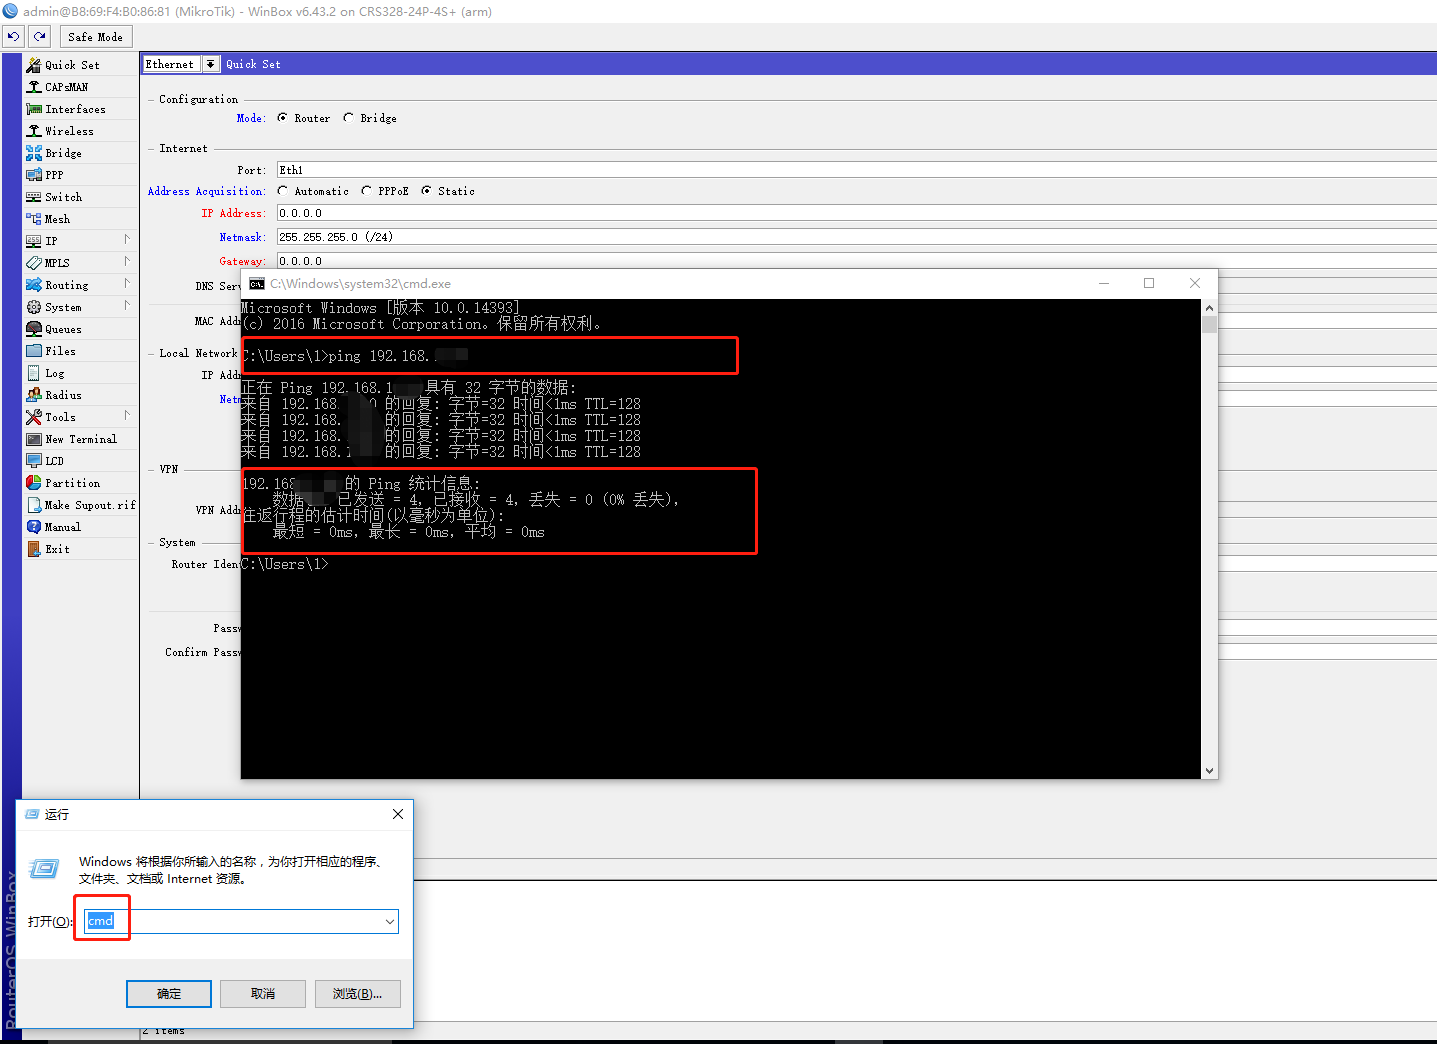Open the Files folder icon

[34, 351]
